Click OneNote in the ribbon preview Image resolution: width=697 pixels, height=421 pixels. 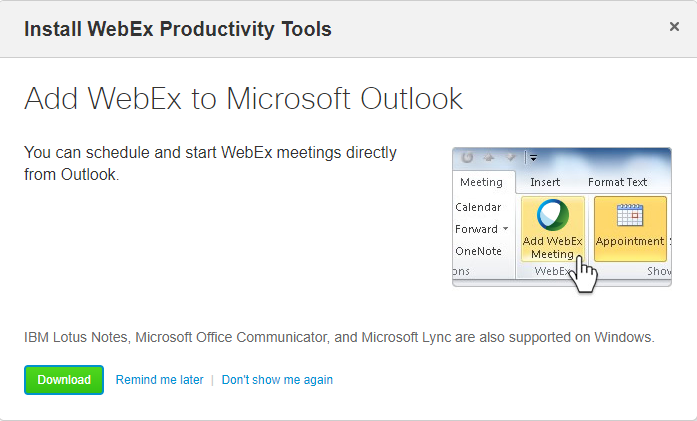[478, 251]
